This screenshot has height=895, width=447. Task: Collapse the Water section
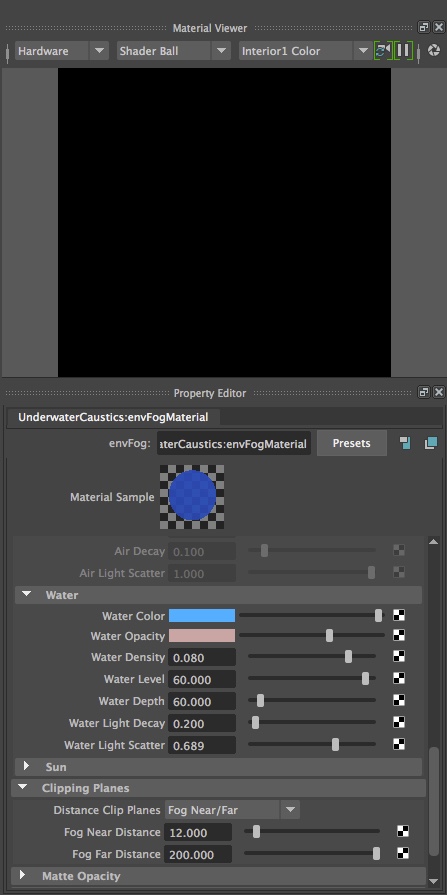[26, 594]
